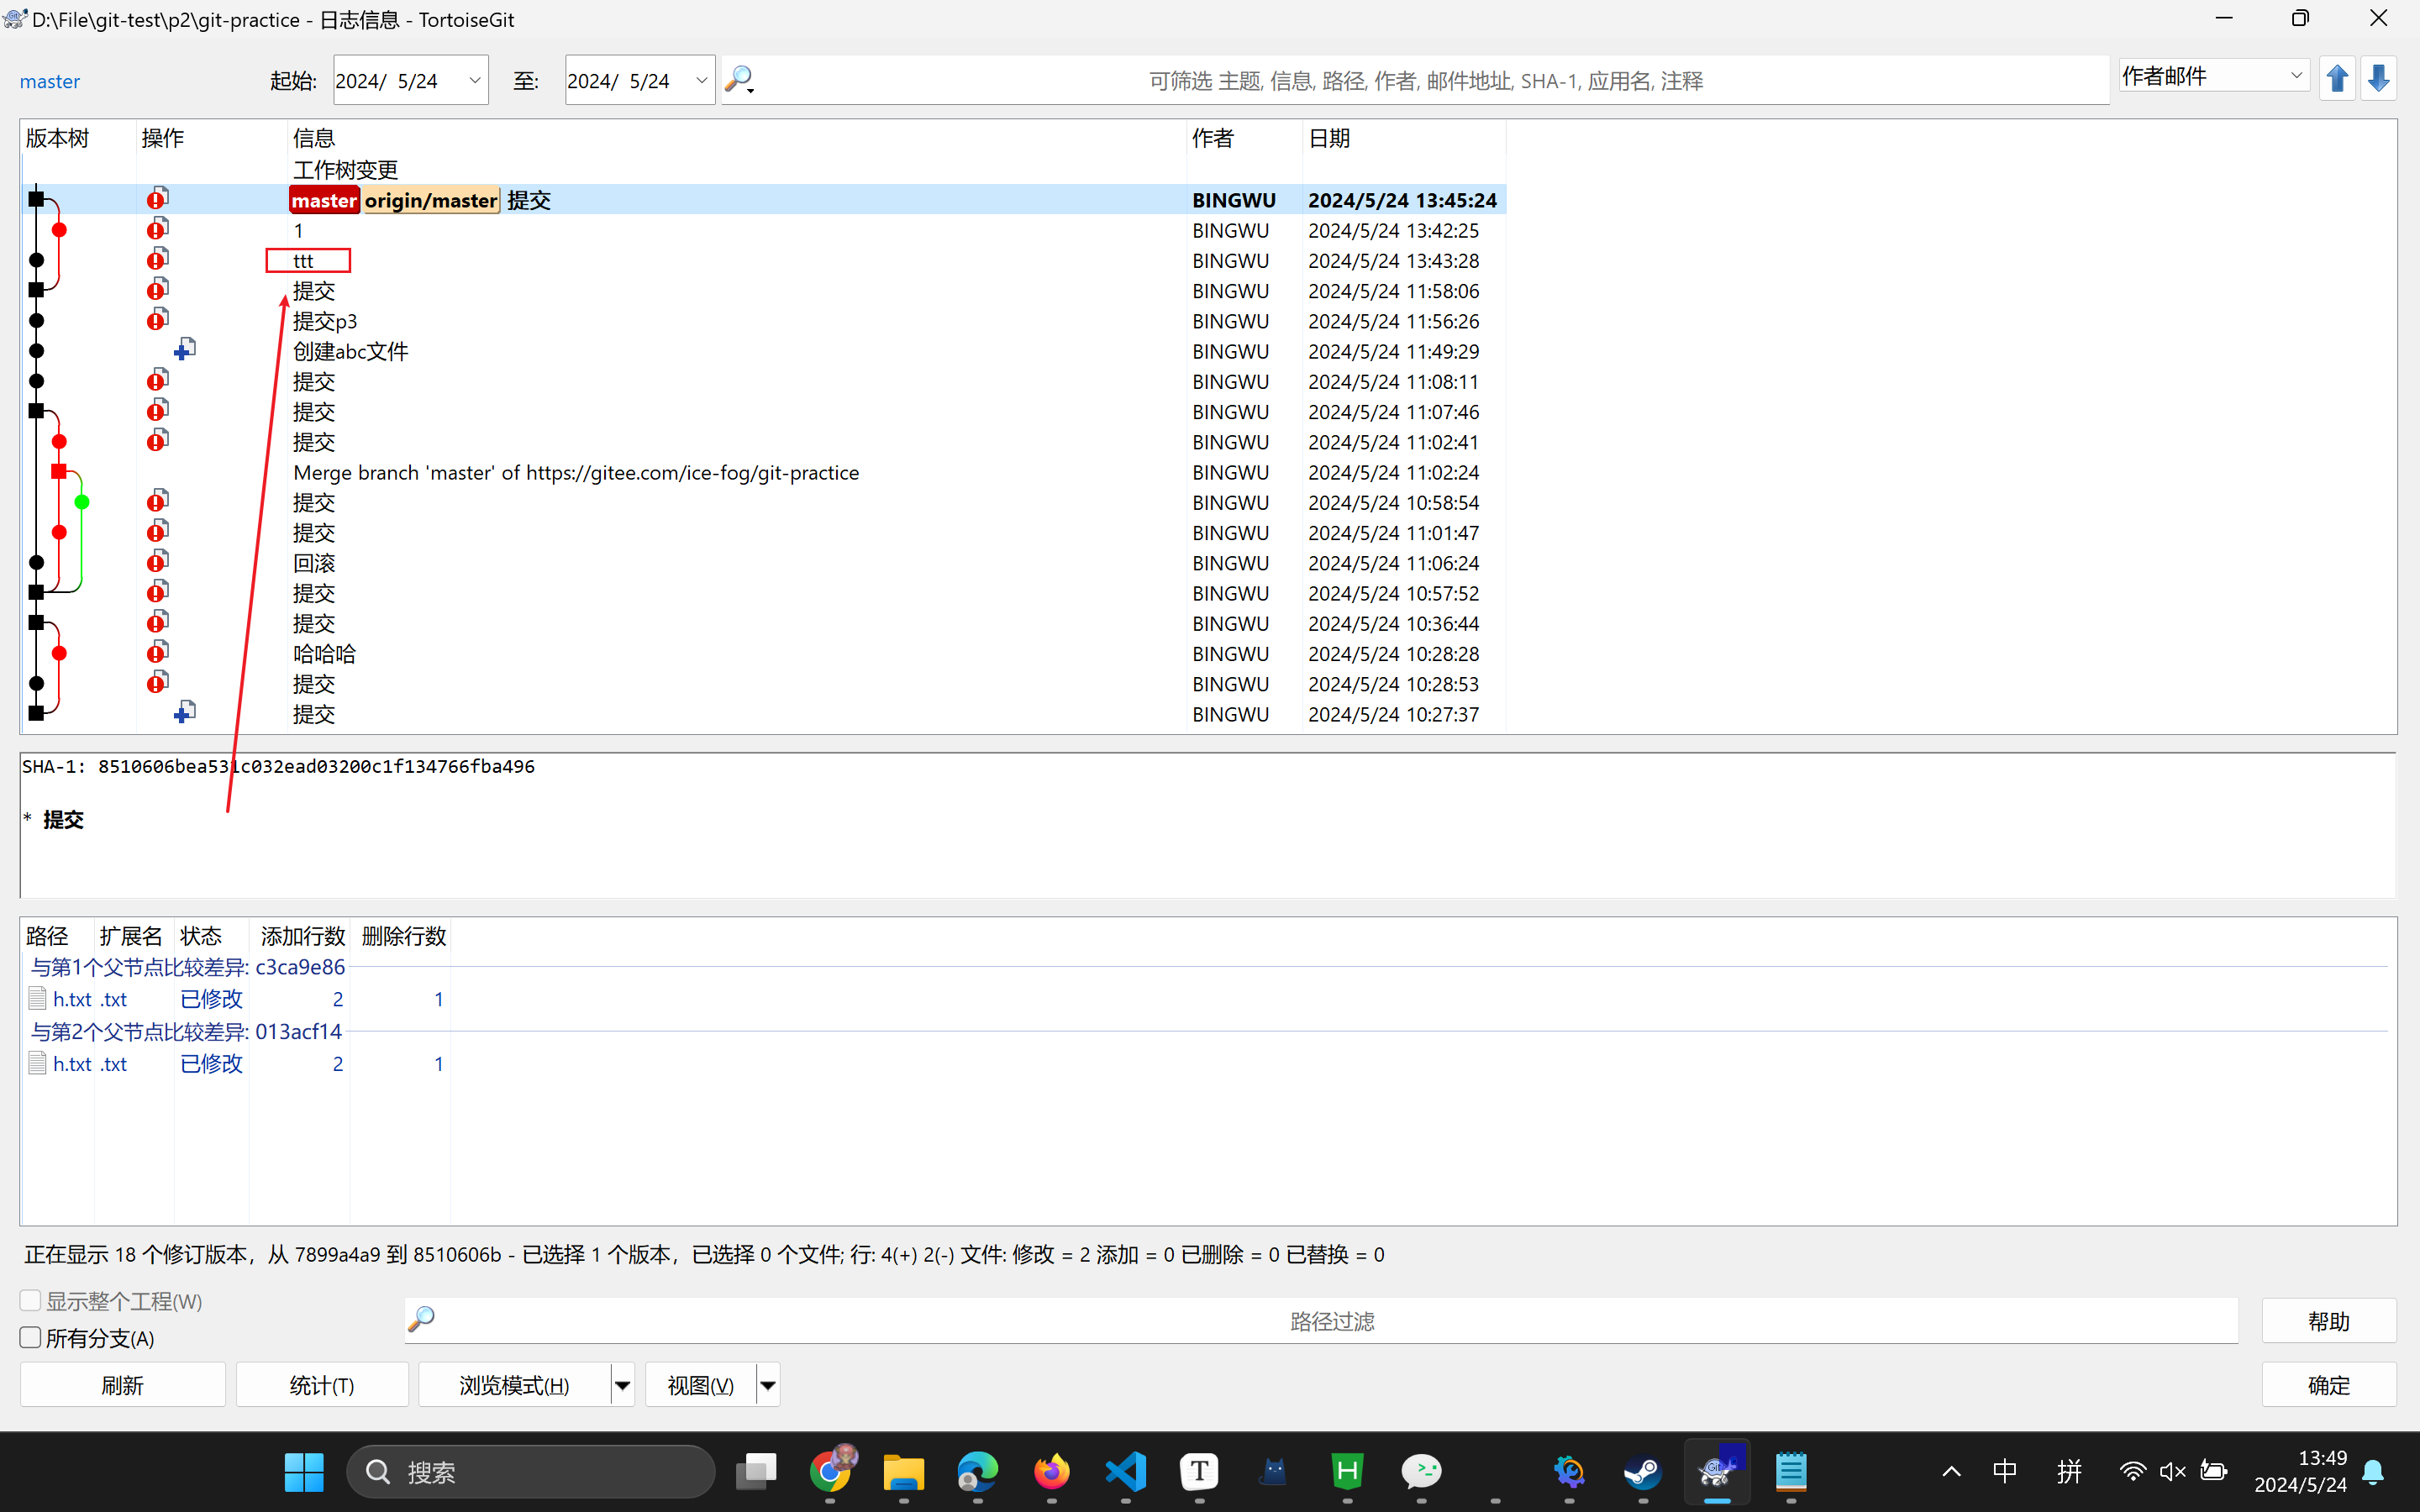Viewport: 2420px width, 1512px height.
Task: Toggle the 显示整个工程 checkbox
Action: [31, 1300]
